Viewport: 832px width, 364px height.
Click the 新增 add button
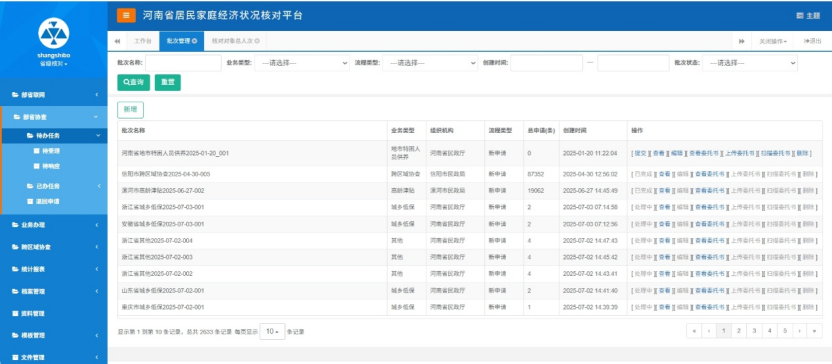(131, 110)
